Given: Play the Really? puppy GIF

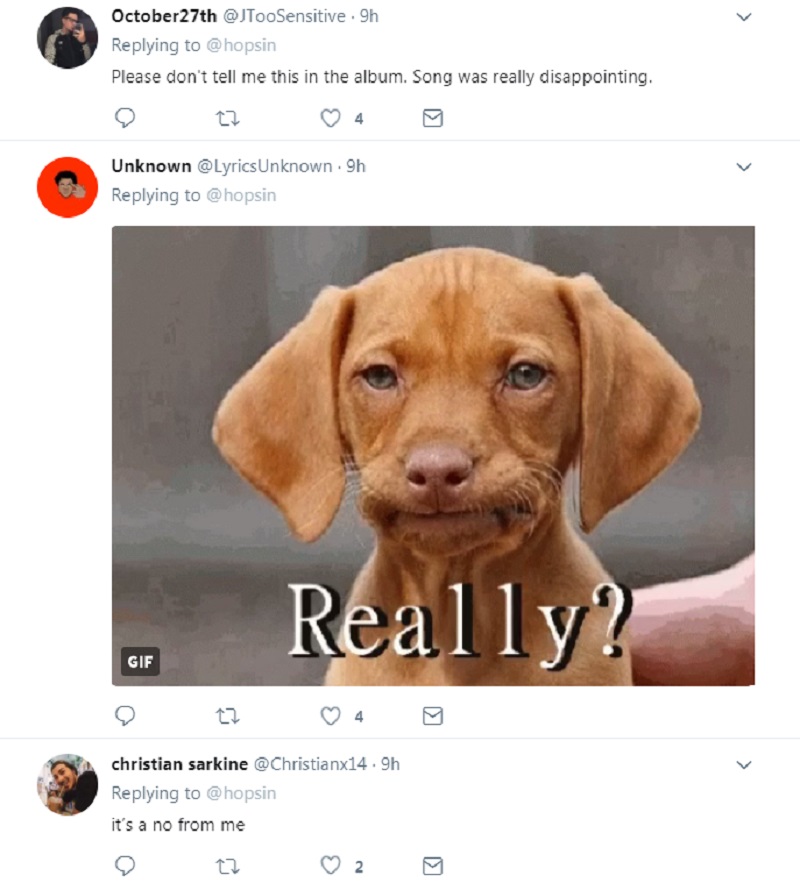Looking at the screenshot, I should (433, 456).
